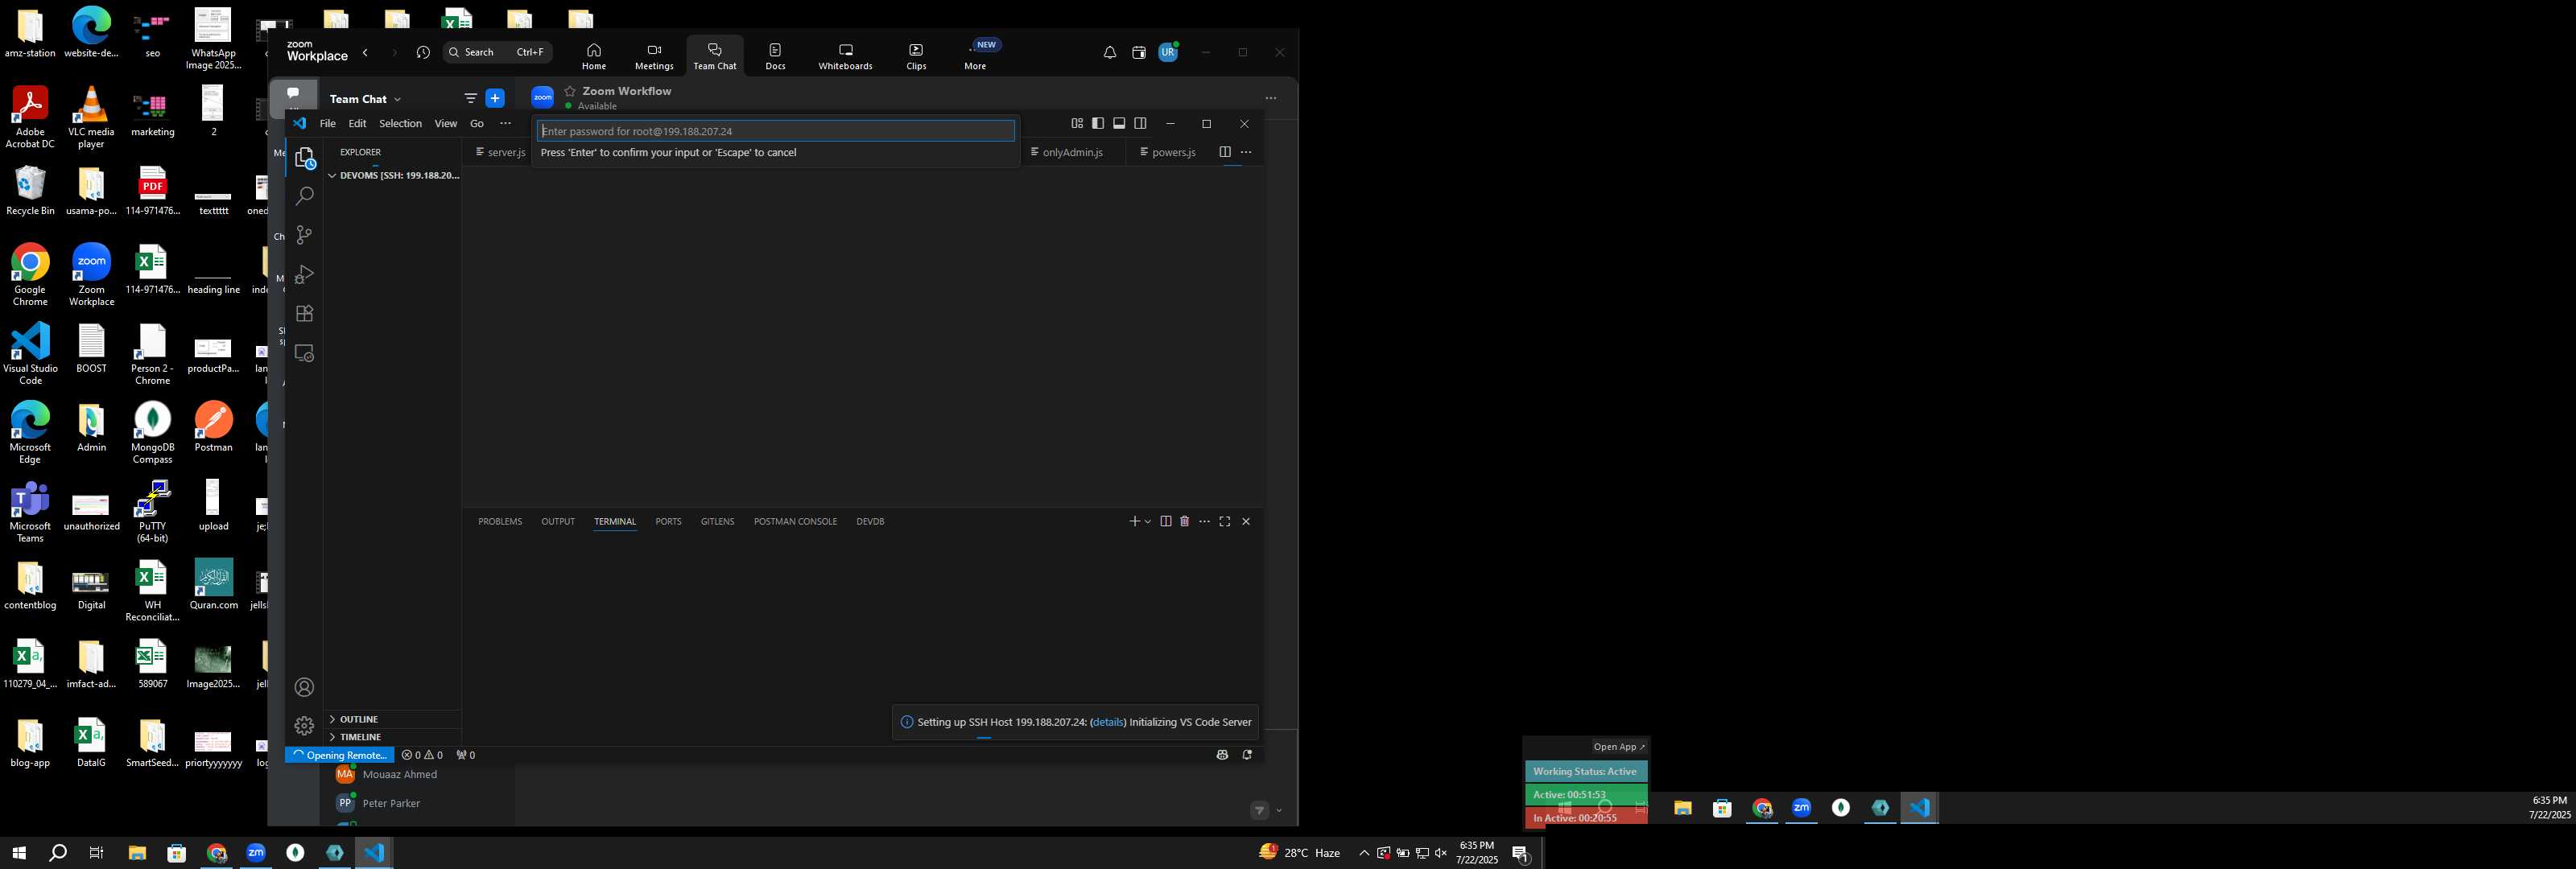Click details link in SSH setup notification
This screenshot has height=869, width=2576.
1108,722
